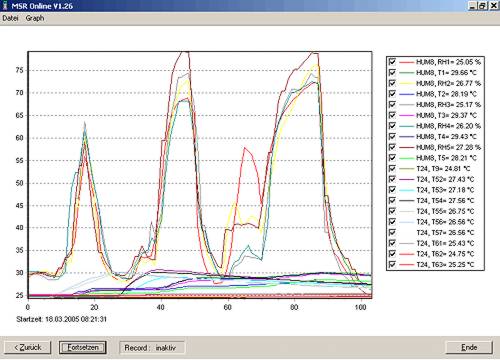Toggle the HUM8, RH2 series checkbox
This screenshot has width=500, height=360.
392,83
